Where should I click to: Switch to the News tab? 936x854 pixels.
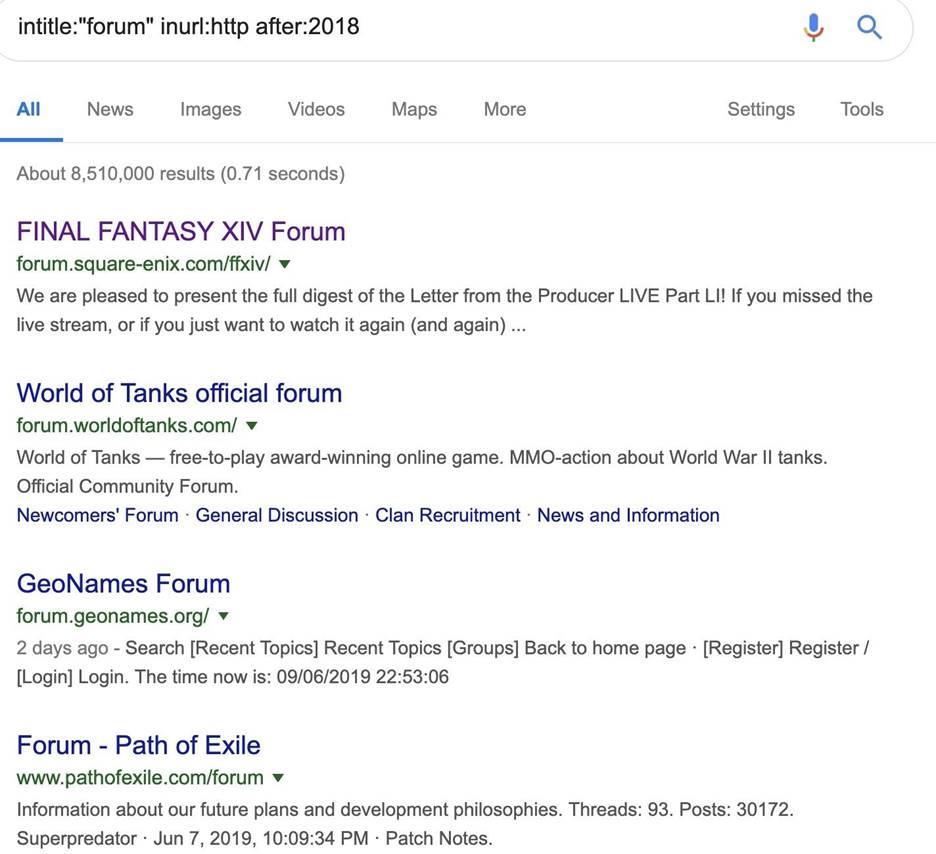point(110,109)
